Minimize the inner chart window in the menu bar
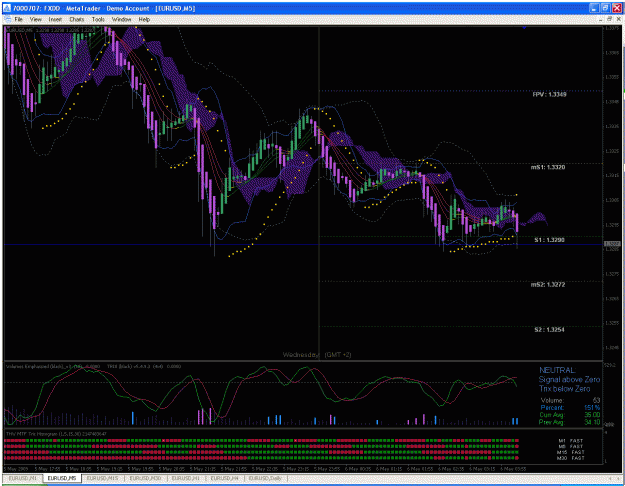 [601, 19]
